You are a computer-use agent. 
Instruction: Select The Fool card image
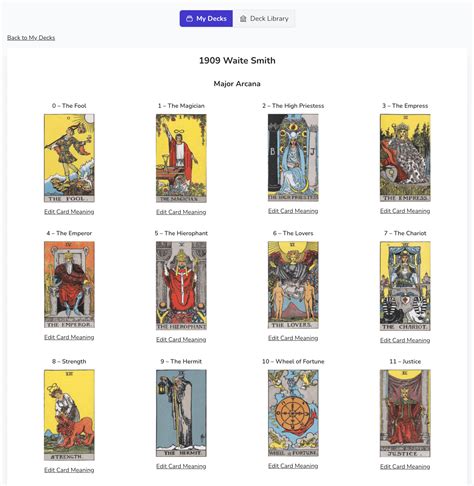[x=69, y=158]
